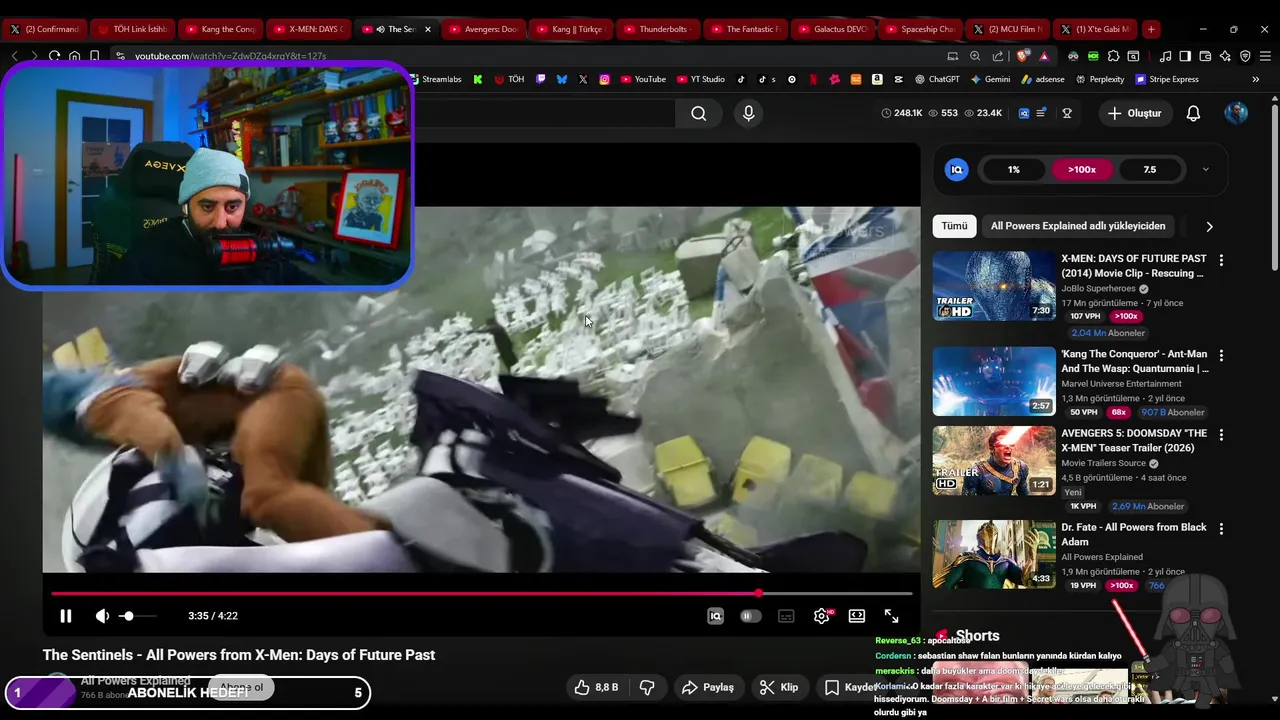Open the notifications bell
The width and height of the screenshot is (1280, 720).
click(1193, 114)
